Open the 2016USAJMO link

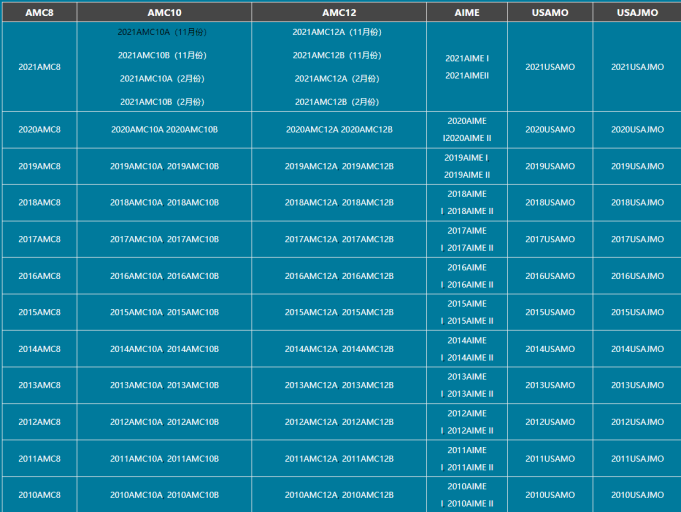click(x=637, y=276)
